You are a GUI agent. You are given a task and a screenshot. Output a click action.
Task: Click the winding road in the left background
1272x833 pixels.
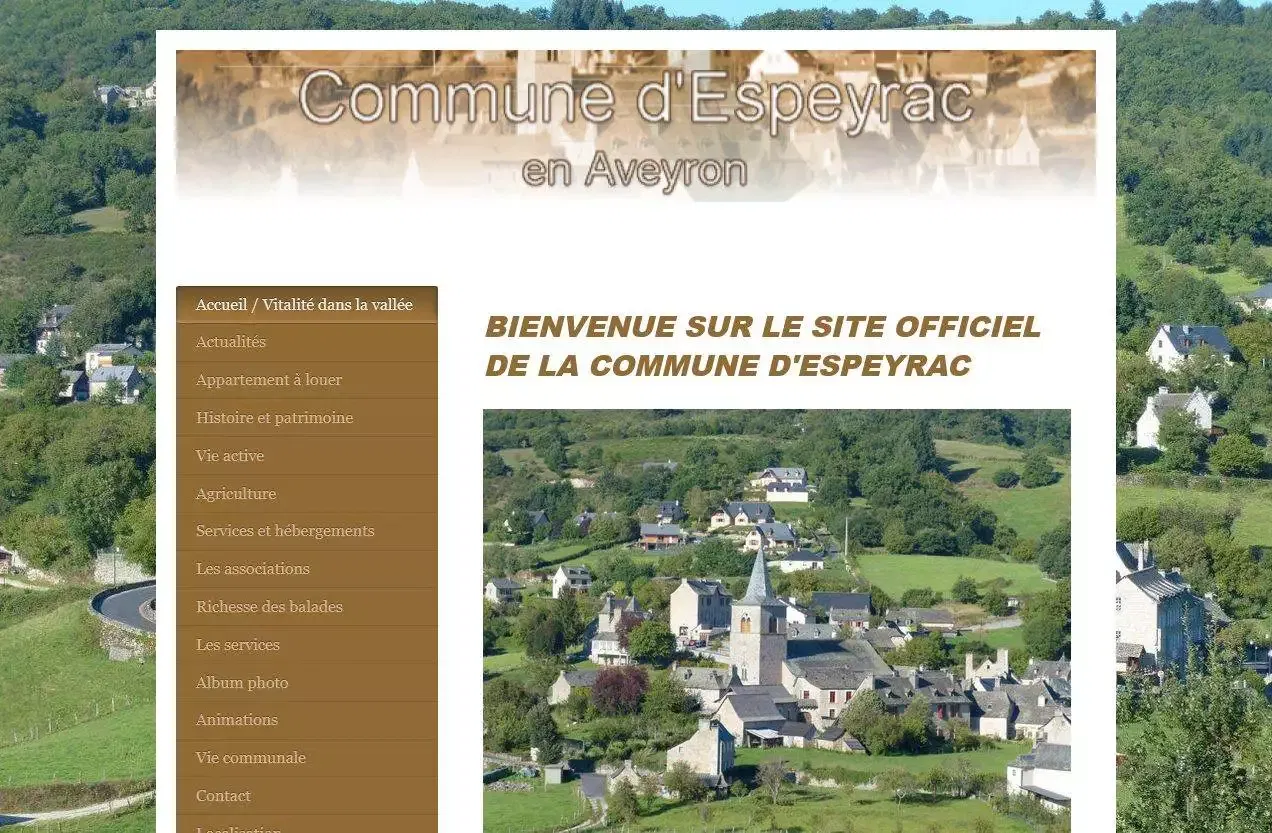pyautogui.click(x=125, y=605)
